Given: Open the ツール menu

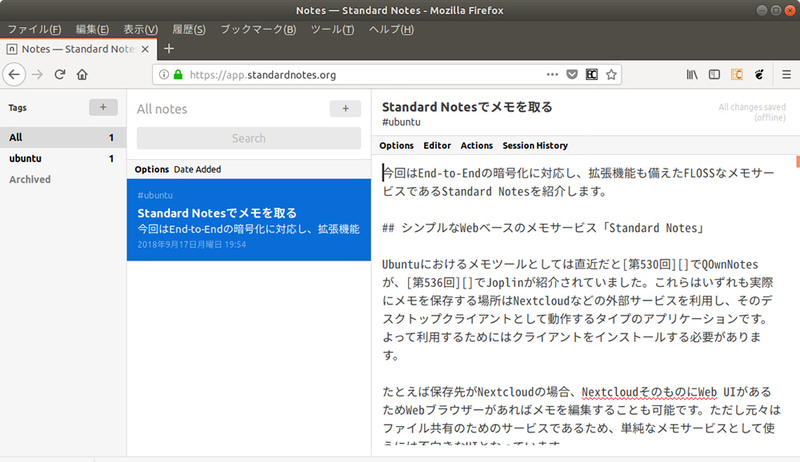Looking at the screenshot, I should [x=333, y=30].
